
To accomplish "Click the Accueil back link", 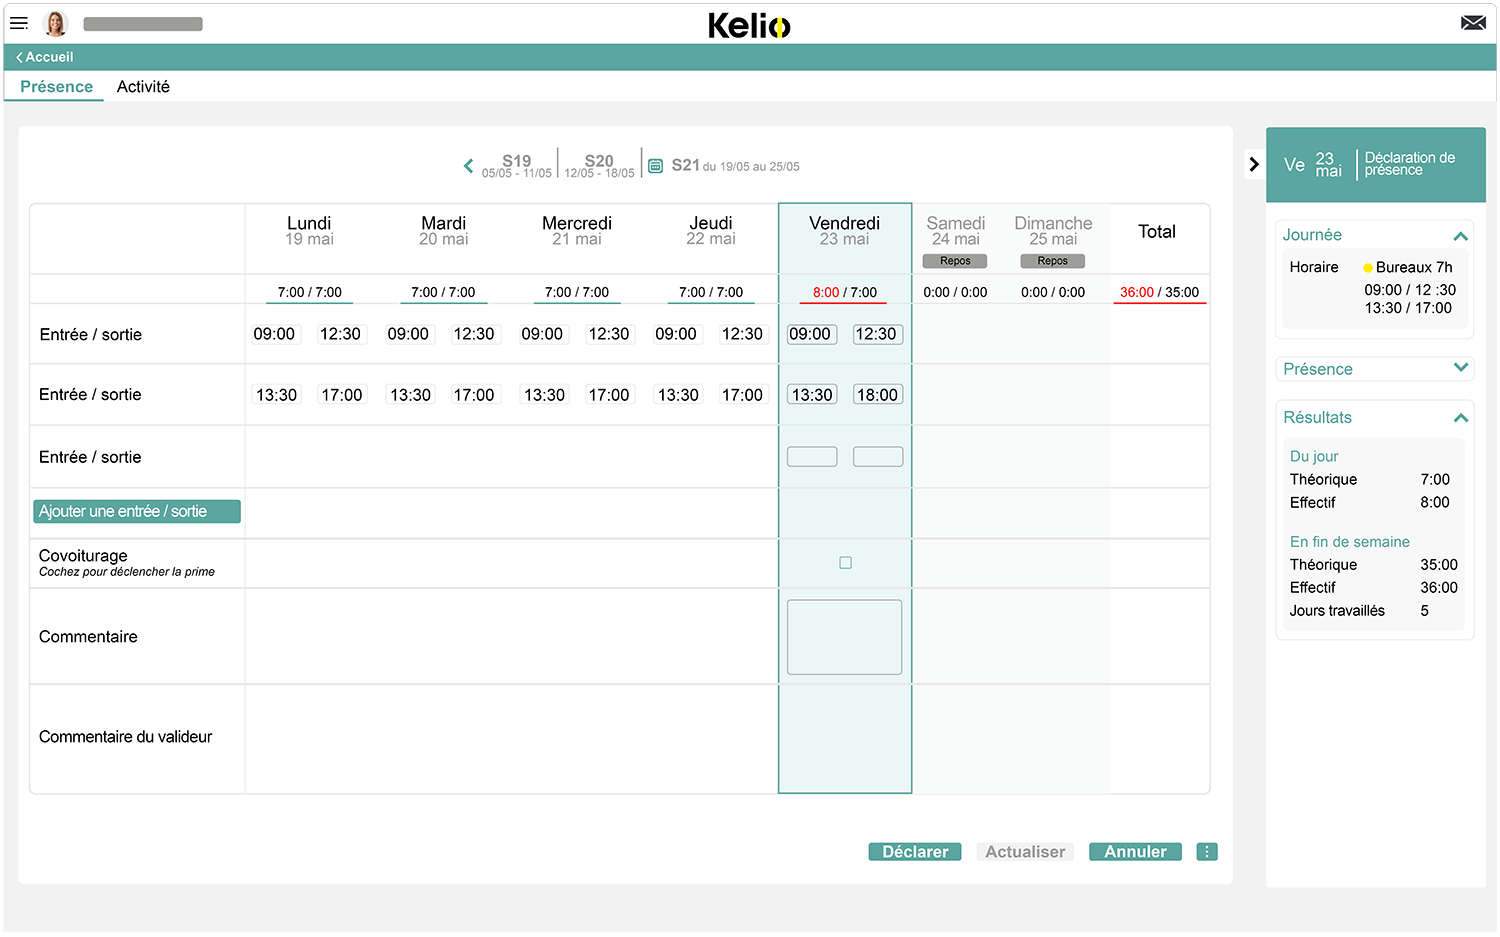I will click(44, 57).
